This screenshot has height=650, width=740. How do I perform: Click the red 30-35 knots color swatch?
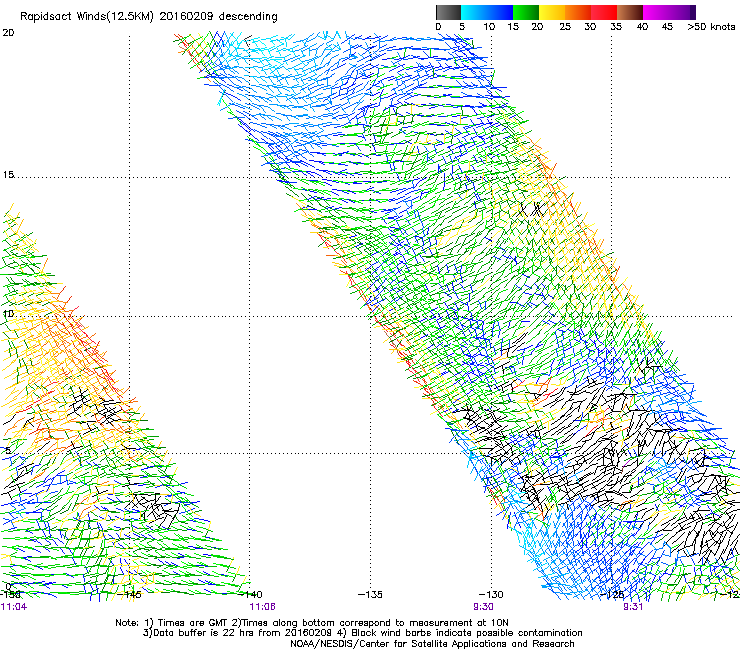click(604, 12)
